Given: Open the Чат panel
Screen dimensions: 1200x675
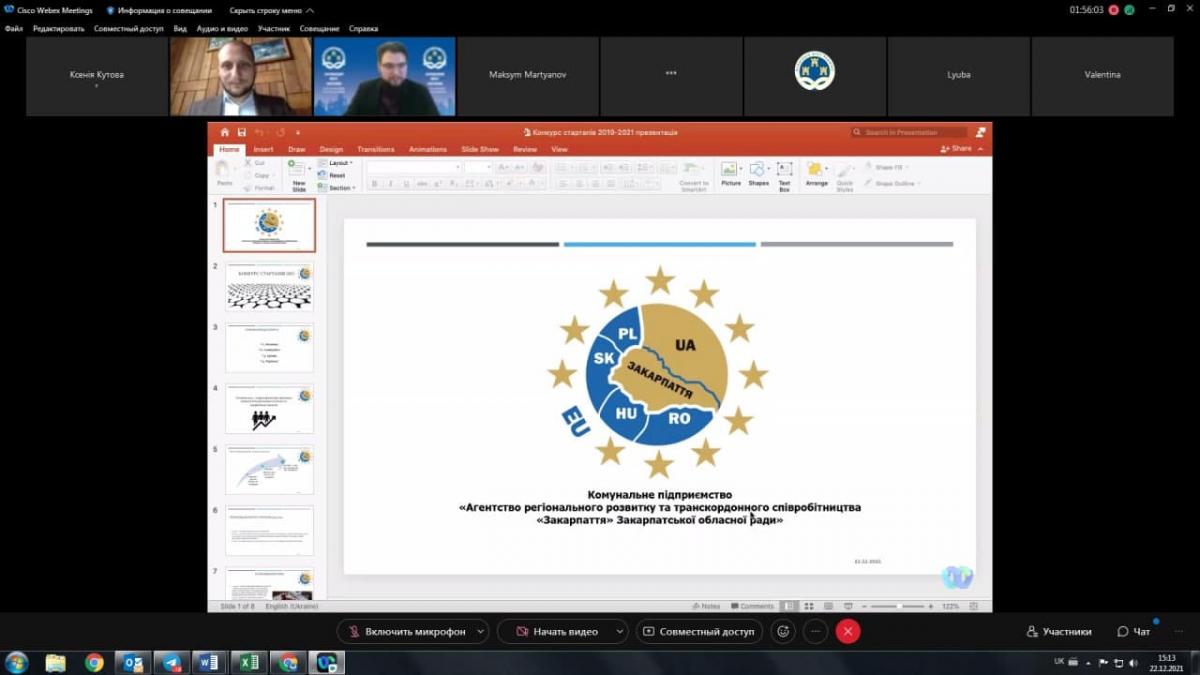Looking at the screenshot, I should [1133, 632].
